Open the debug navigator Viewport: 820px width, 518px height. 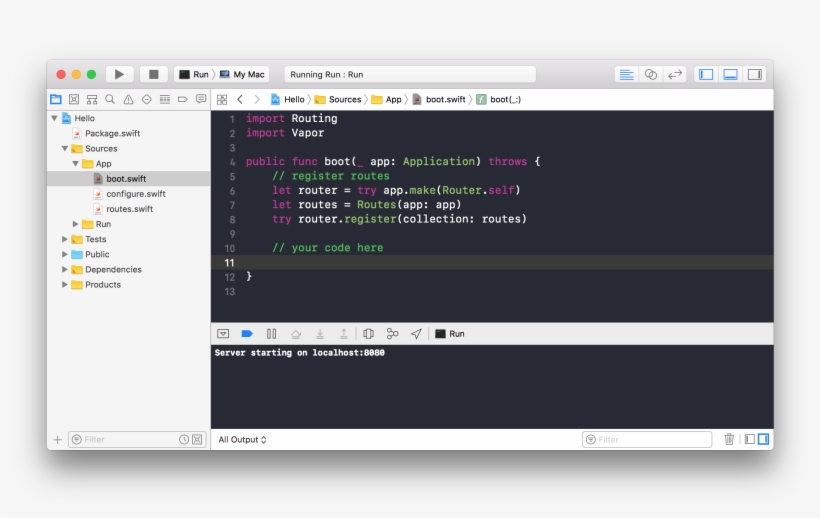tap(165, 99)
